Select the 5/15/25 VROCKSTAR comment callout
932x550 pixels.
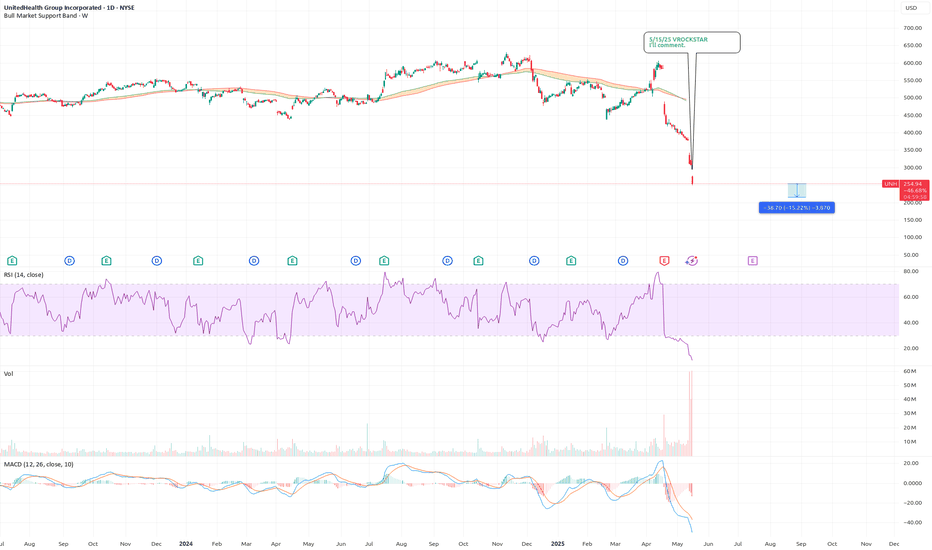pos(692,42)
